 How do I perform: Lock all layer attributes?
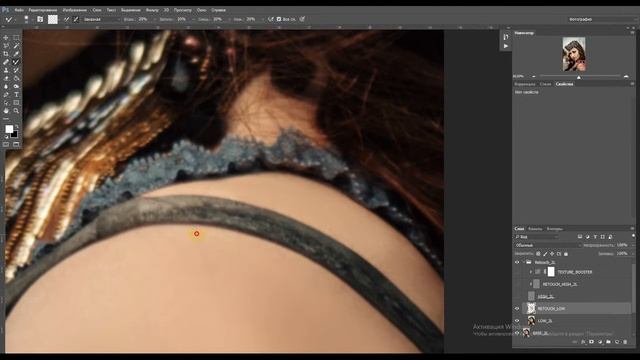coord(566,254)
